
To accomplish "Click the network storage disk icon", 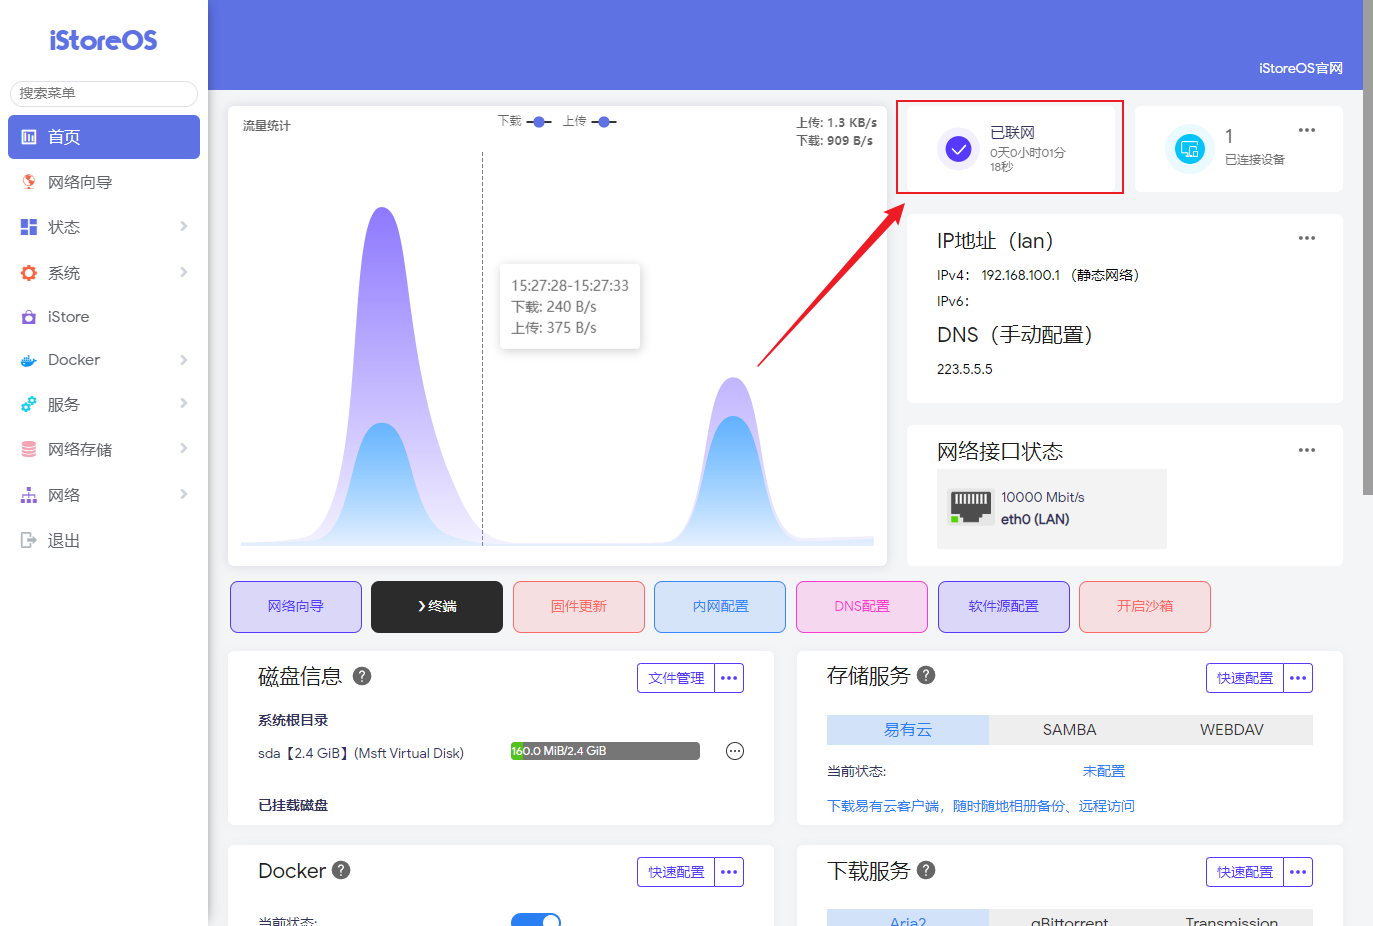I will (29, 450).
